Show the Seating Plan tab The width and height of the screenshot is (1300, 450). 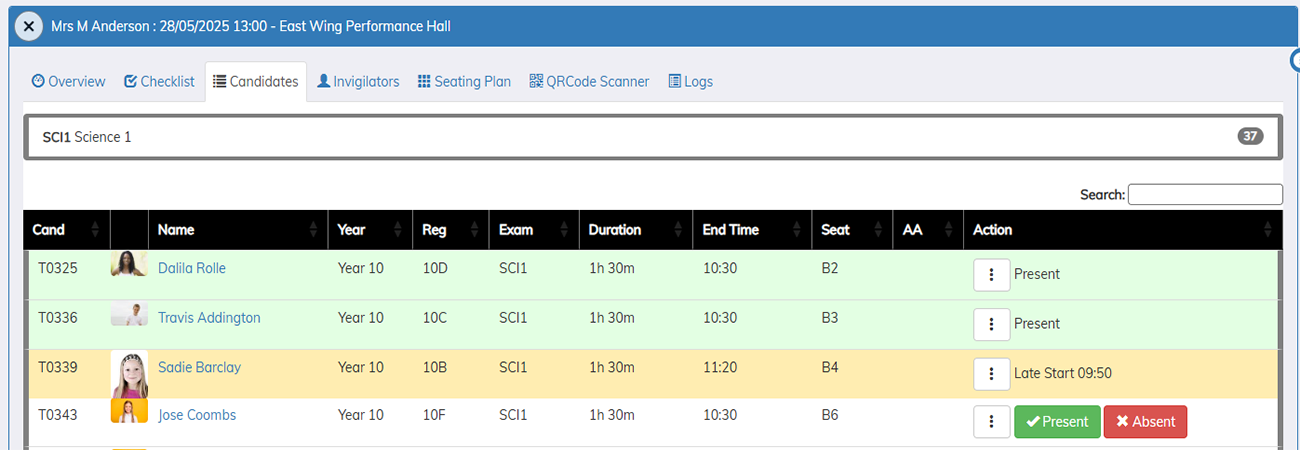pyautogui.click(x=464, y=82)
